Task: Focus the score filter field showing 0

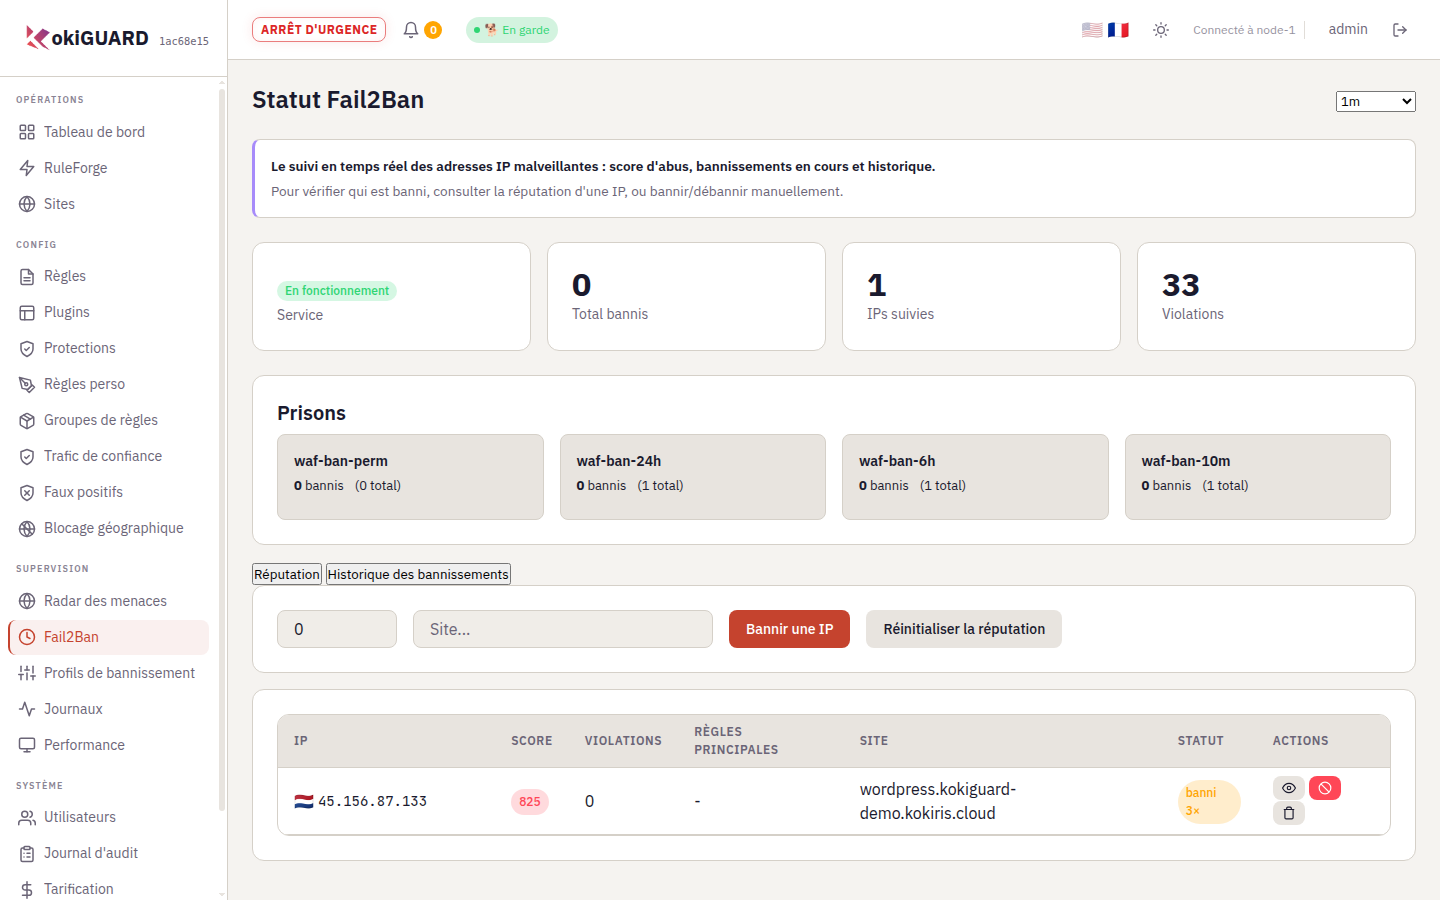Action: point(337,629)
